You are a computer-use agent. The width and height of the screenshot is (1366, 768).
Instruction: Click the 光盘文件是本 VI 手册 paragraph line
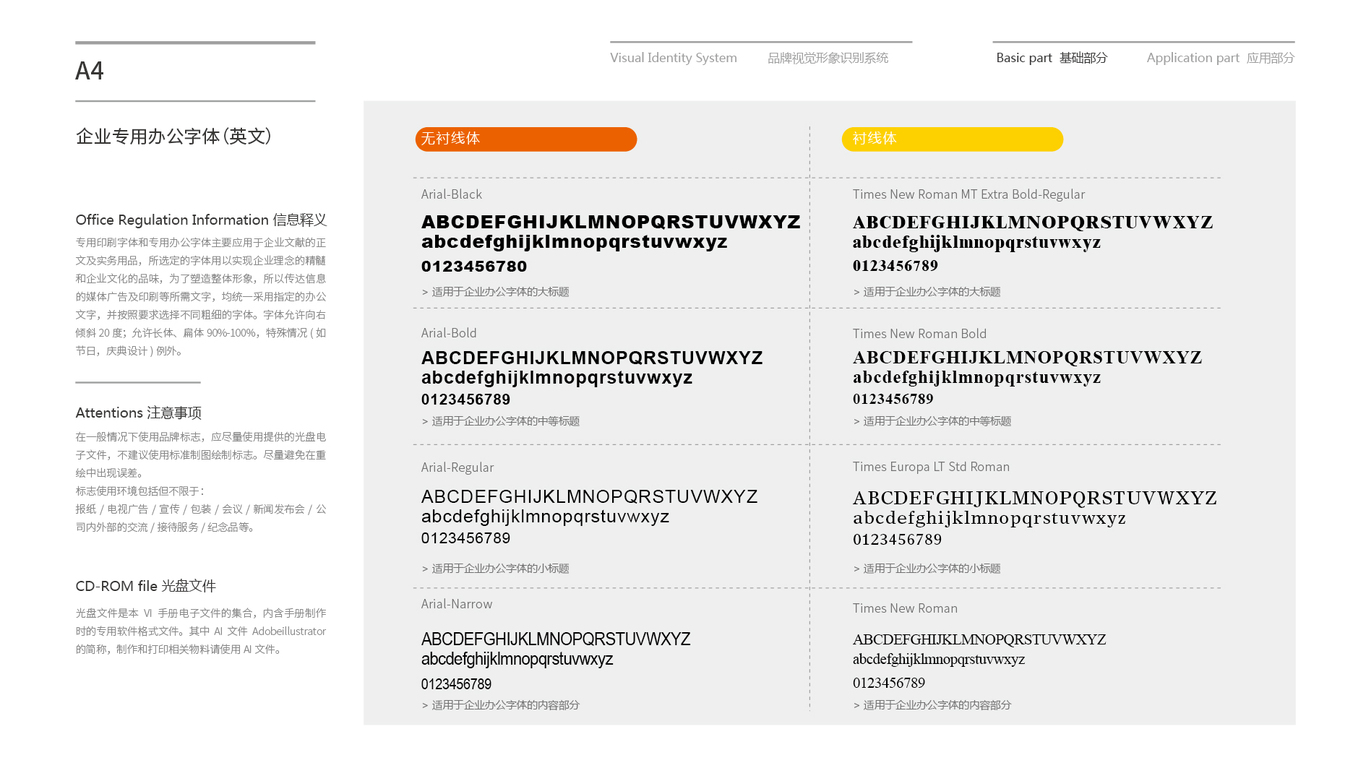[201, 613]
